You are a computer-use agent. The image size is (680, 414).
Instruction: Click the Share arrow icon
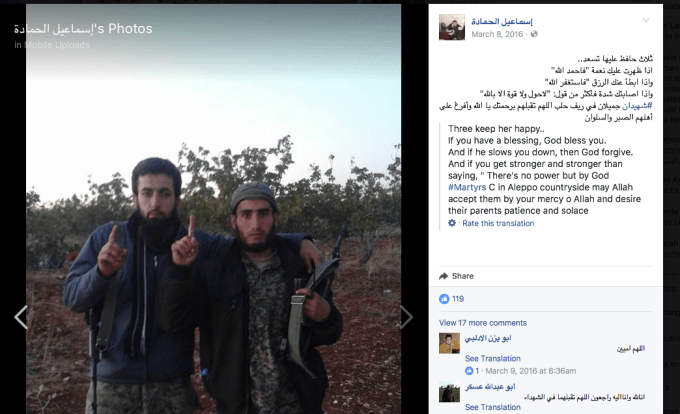click(x=443, y=276)
